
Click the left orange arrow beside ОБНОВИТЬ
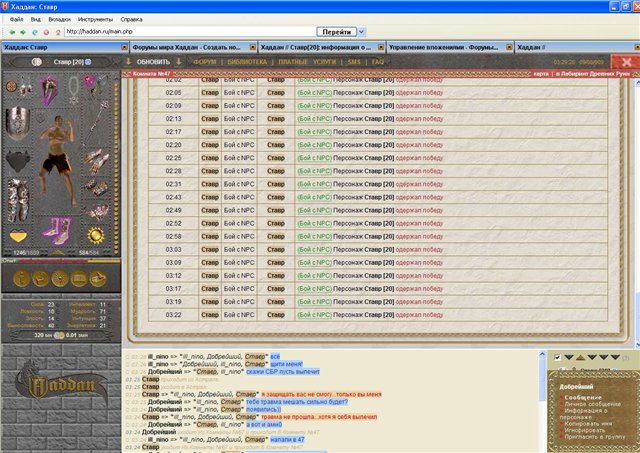128,62
